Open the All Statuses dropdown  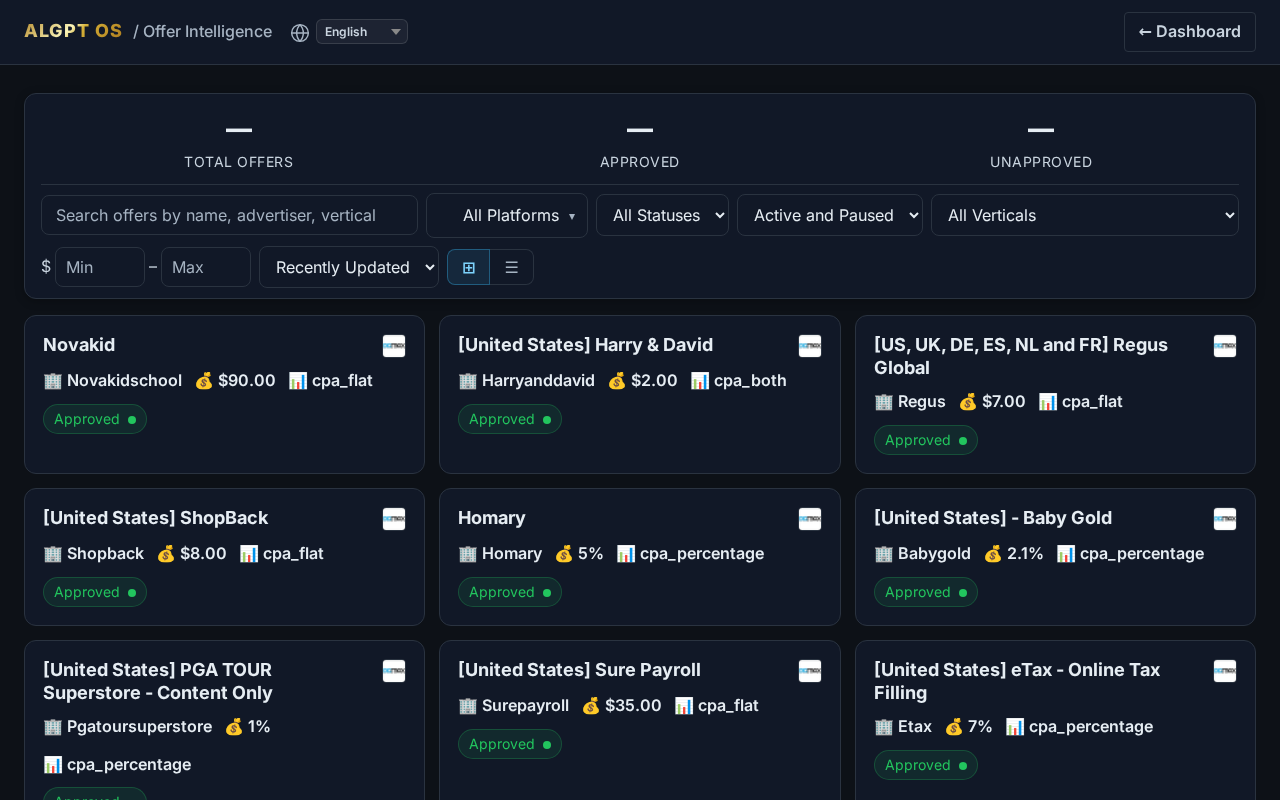[662, 215]
